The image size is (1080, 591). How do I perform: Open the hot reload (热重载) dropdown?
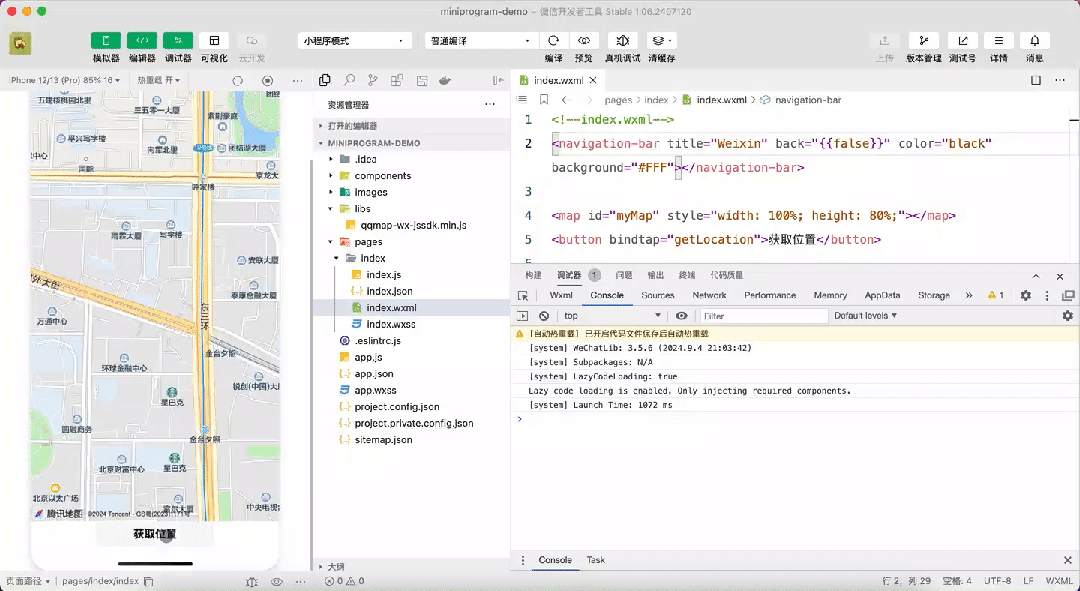[158, 81]
